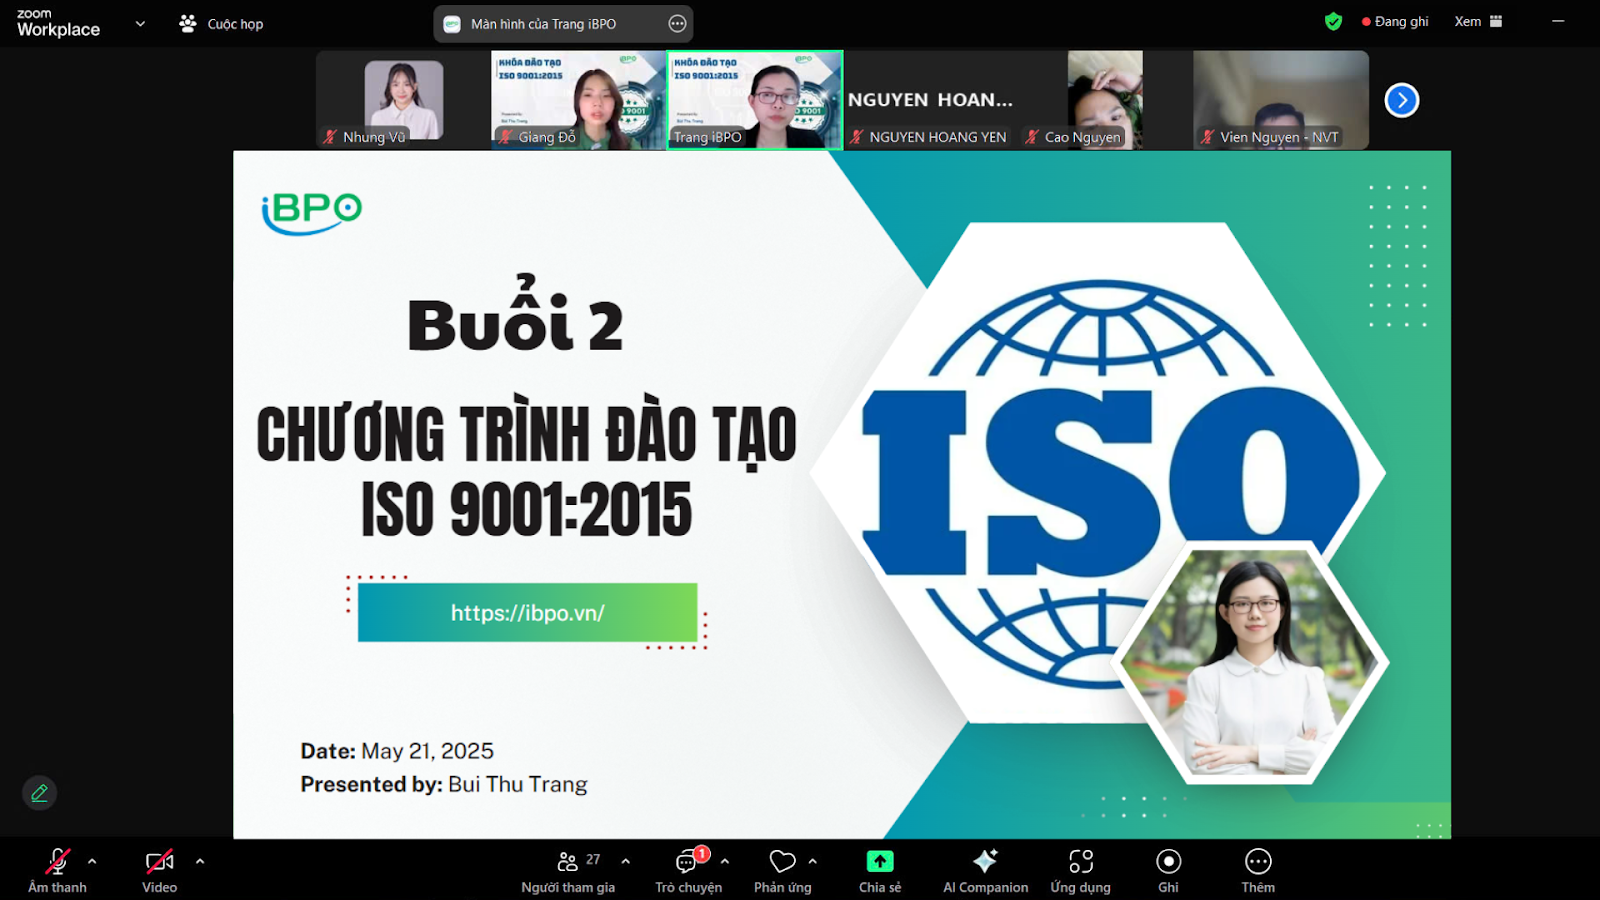The height and width of the screenshot is (900, 1600).
Task: Open the Thêm more options icon
Action: (1258, 862)
